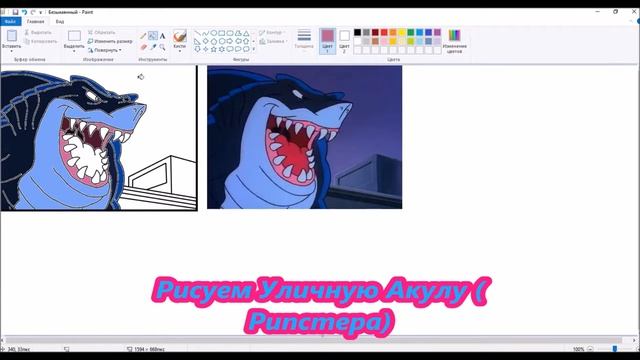Select the Fill with color bucket tool
The width and height of the screenshot is (640, 360).
(x=153, y=36)
